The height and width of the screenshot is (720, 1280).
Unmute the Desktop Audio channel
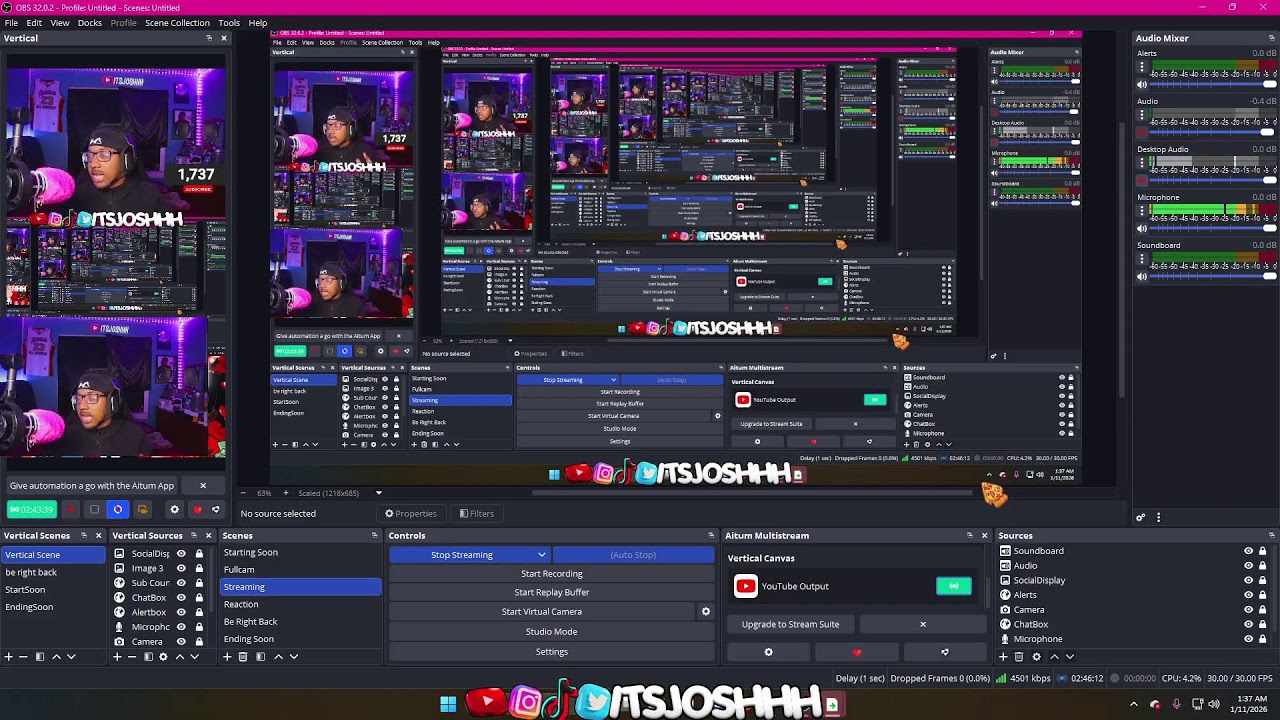click(x=1142, y=181)
